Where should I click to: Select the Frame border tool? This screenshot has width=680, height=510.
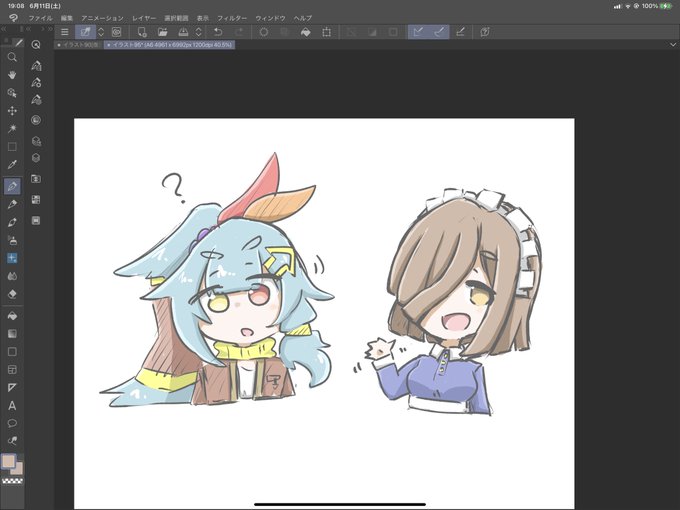pos(12,369)
